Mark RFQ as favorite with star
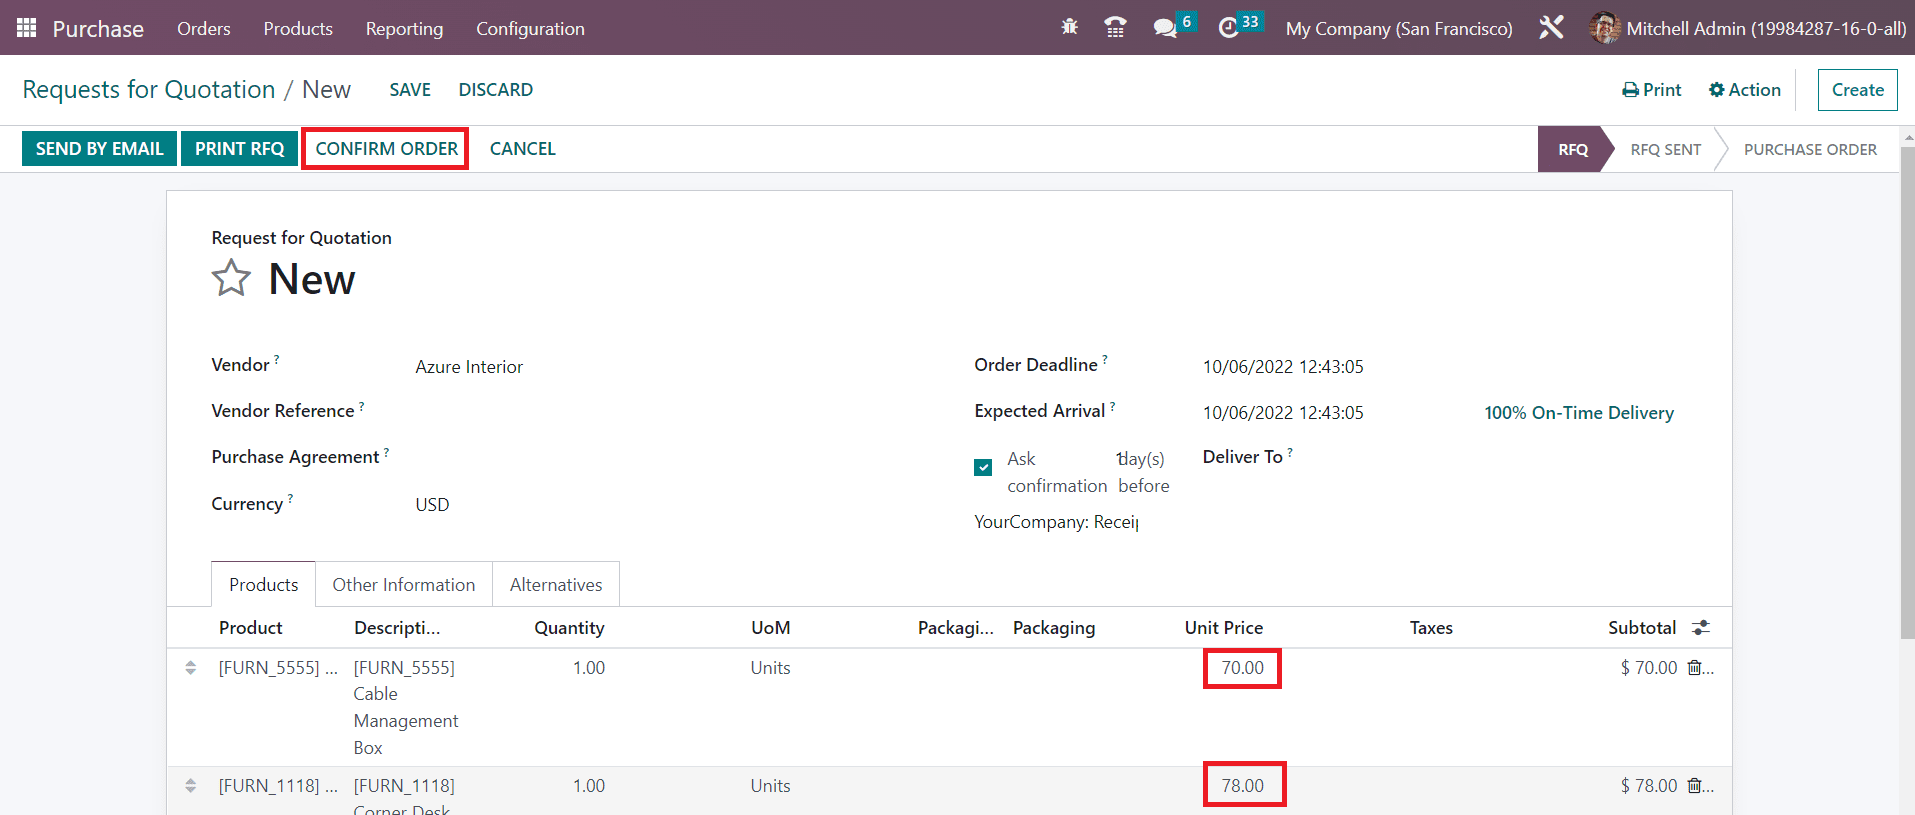The width and height of the screenshot is (1915, 815). click(x=231, y=278)
